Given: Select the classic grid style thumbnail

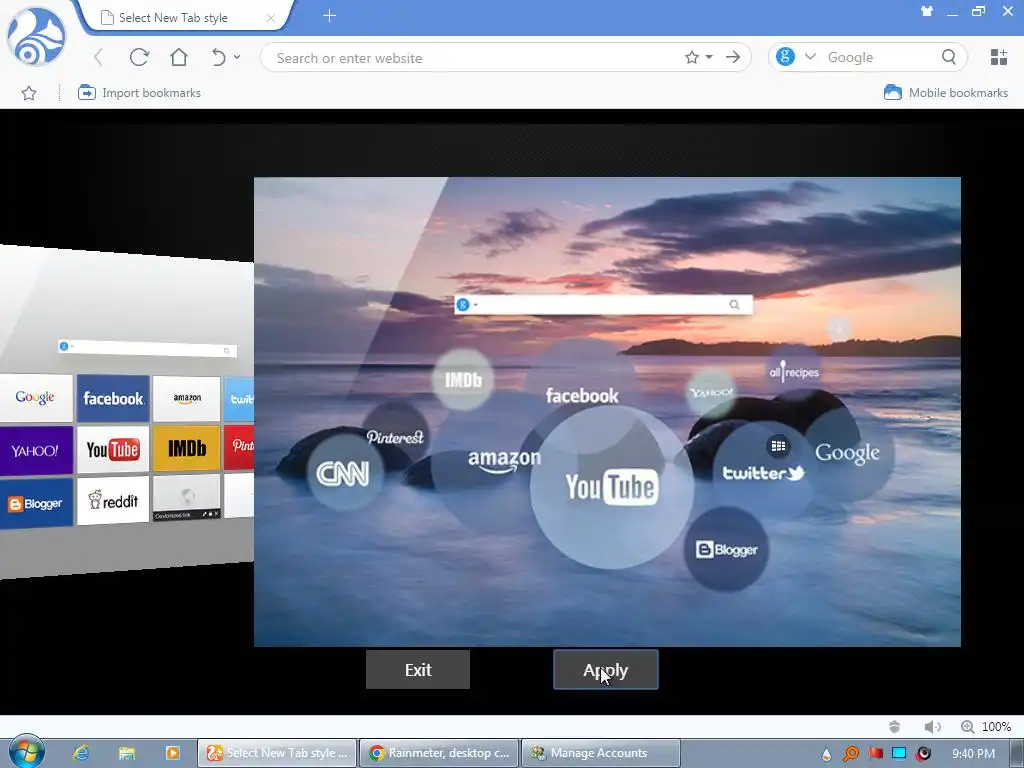Looking at the screenshot, I should coord(127,411).
